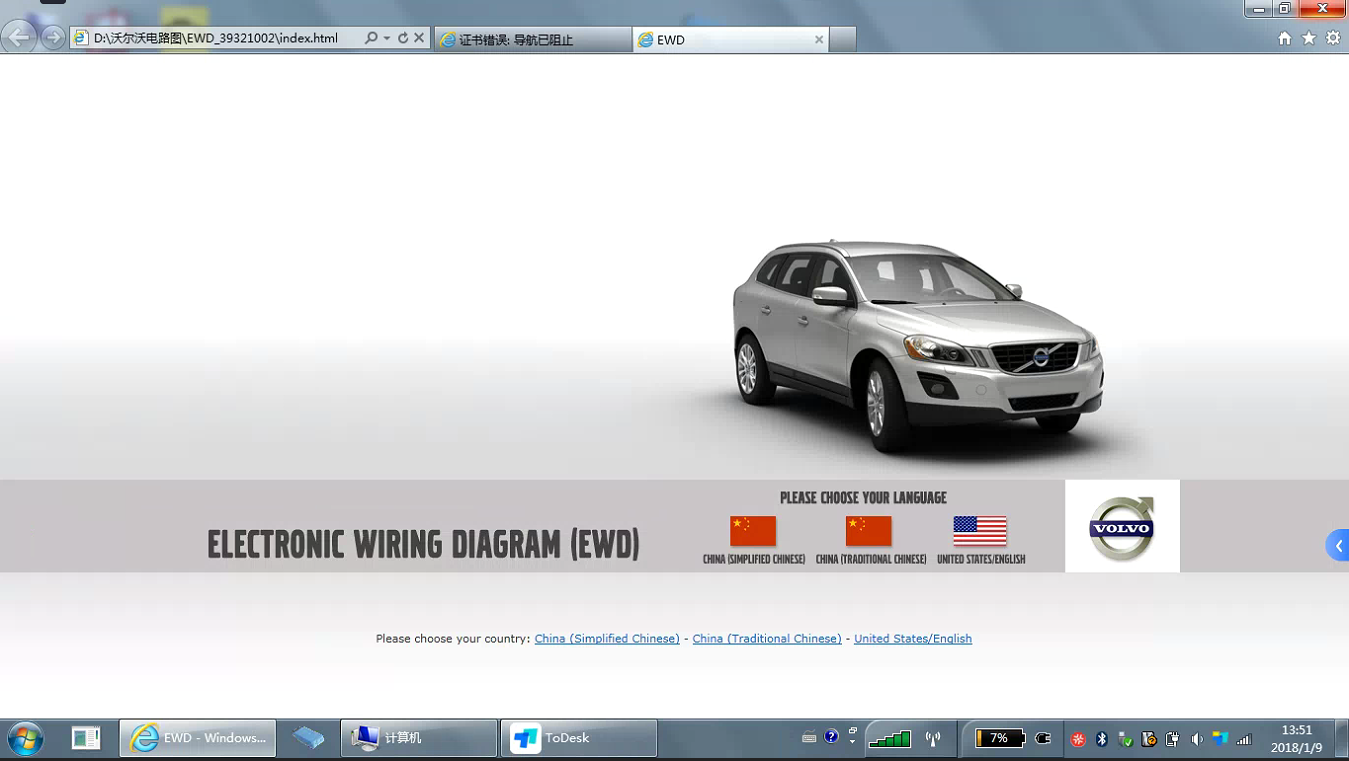Click the network signal bars tray icon
The width and height of the screenshot is (1349, 761).
click(x=1244, y=740)
